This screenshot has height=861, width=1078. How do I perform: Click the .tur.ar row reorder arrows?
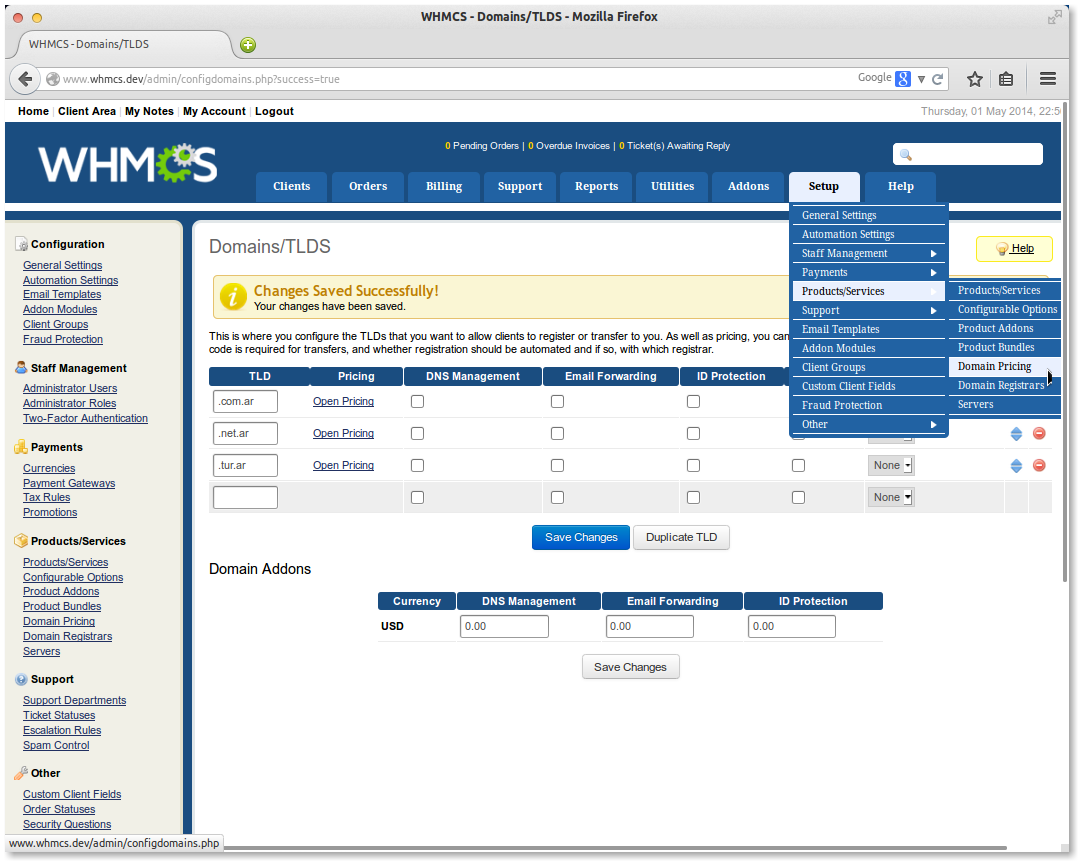coord(1016,466)
